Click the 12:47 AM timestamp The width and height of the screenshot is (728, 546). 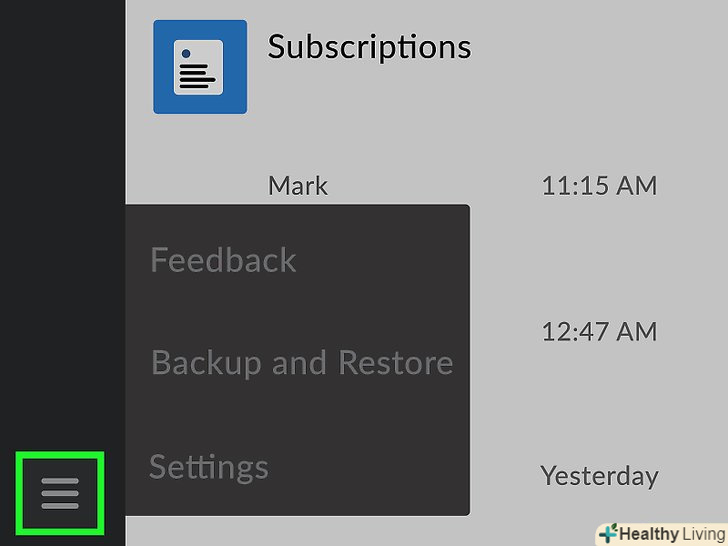pos(599,331)
